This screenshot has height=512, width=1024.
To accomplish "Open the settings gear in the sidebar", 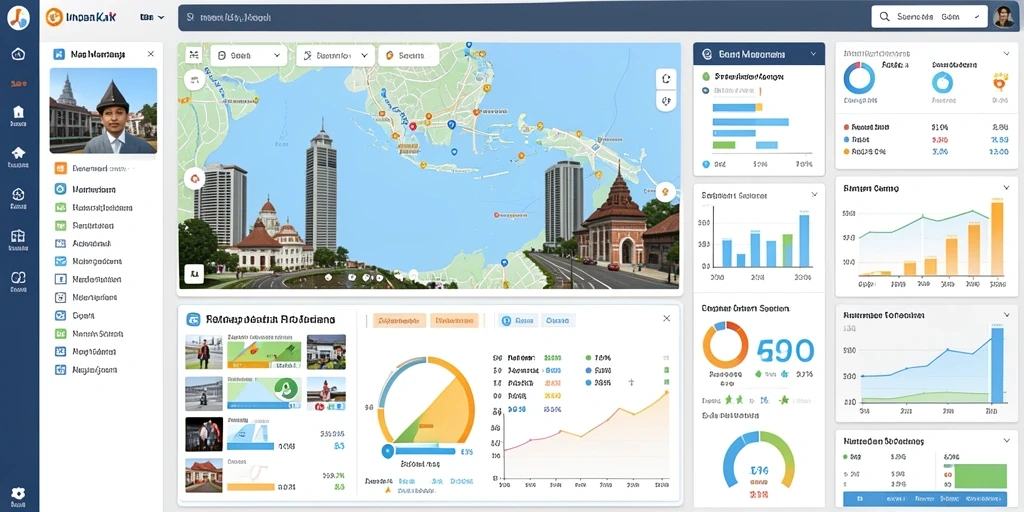I will (18, 493).
